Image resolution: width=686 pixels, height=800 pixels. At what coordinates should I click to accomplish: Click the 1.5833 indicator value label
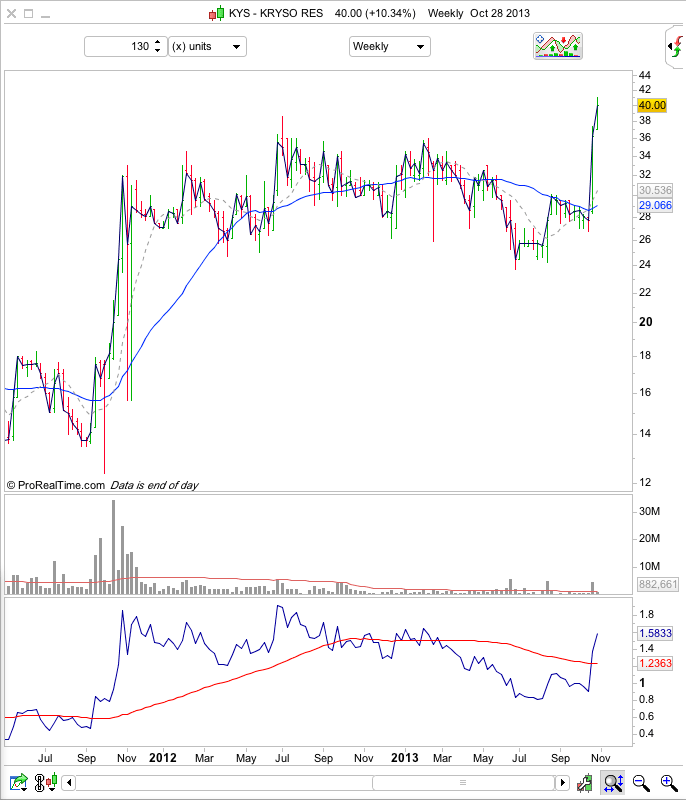[655, 633]
